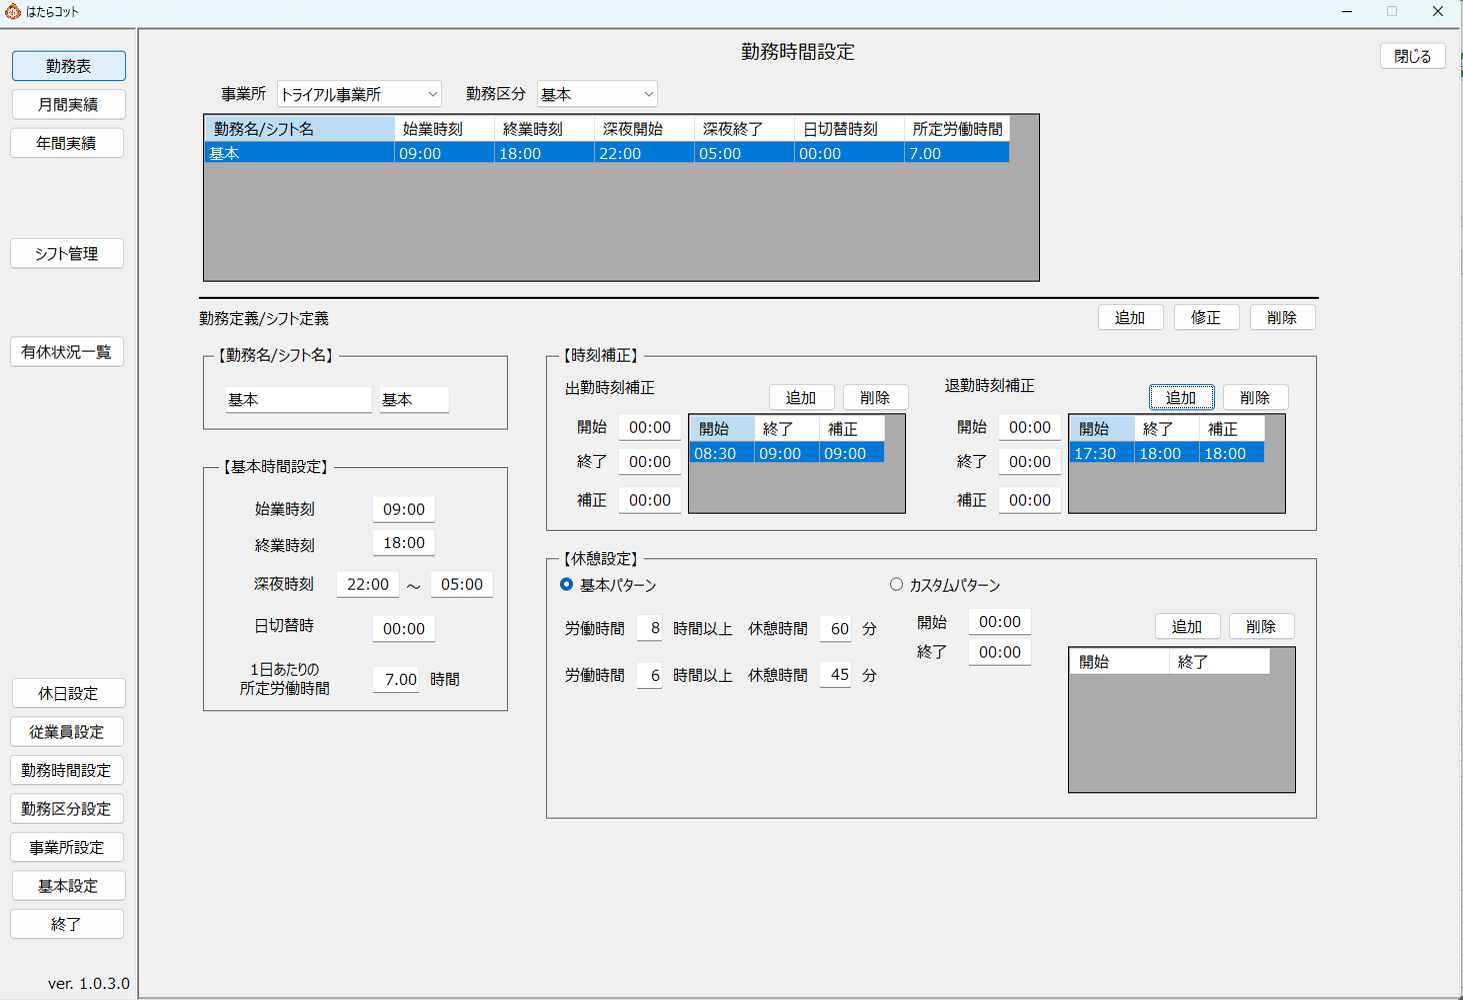Screen dimensions: 1463x1000
Task: Expand the 勤務区分 dropdown
Action: (x=597, y=94)
